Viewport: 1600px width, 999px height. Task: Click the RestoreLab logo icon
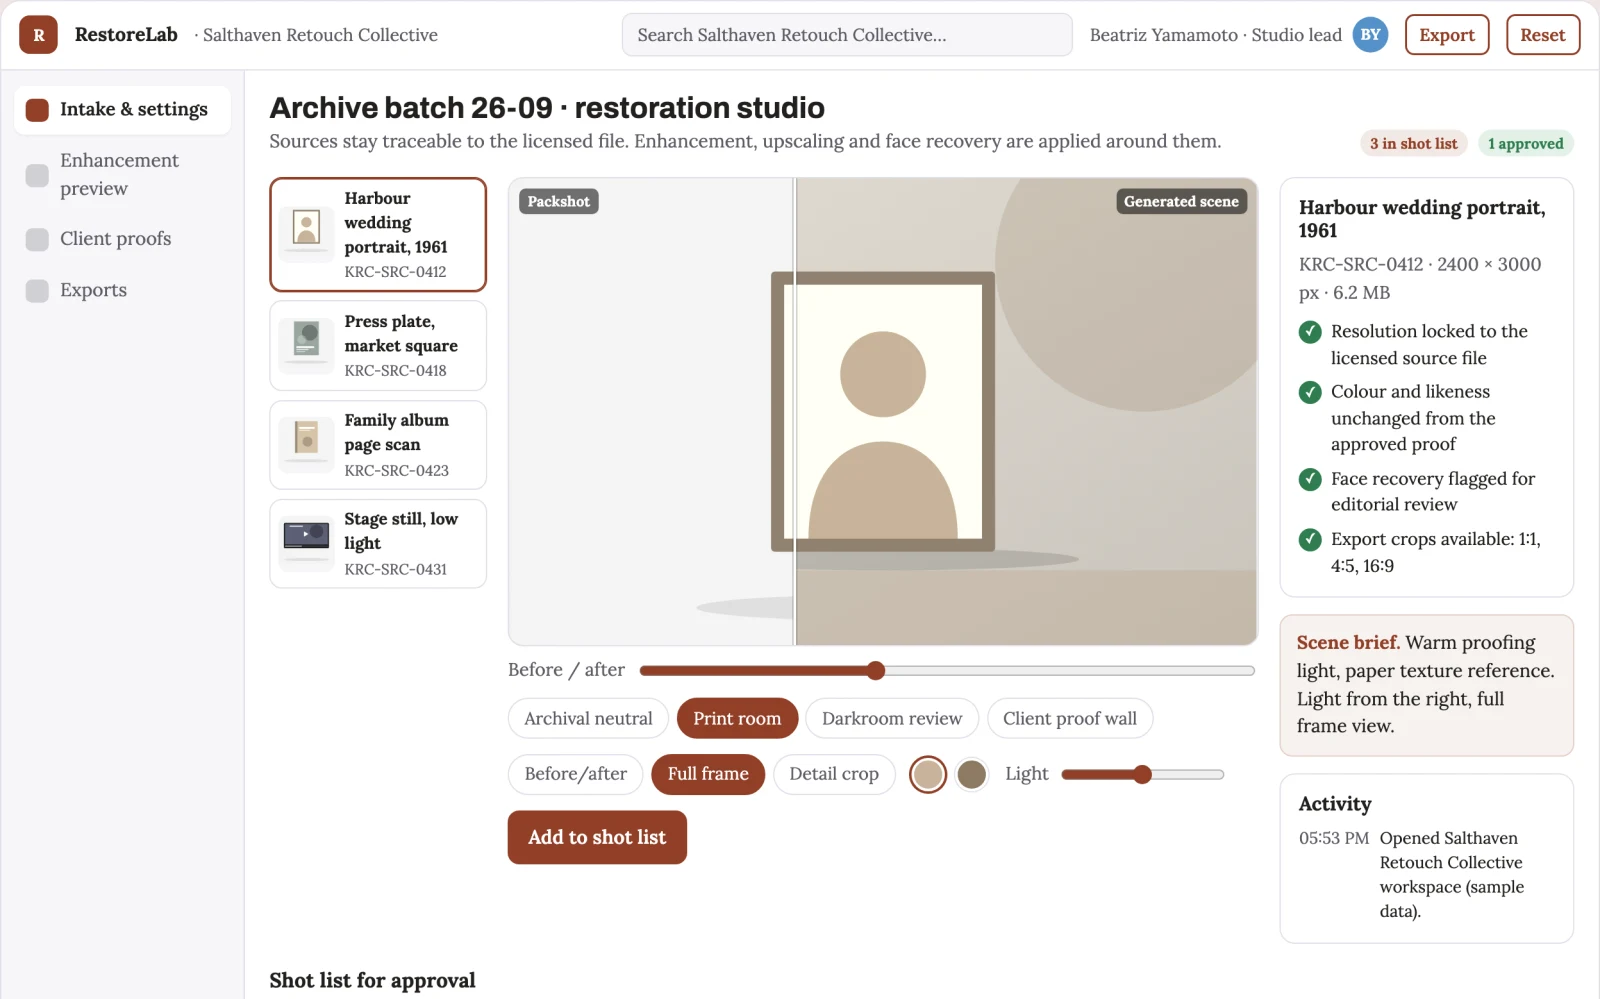click(x=38, y=35)
